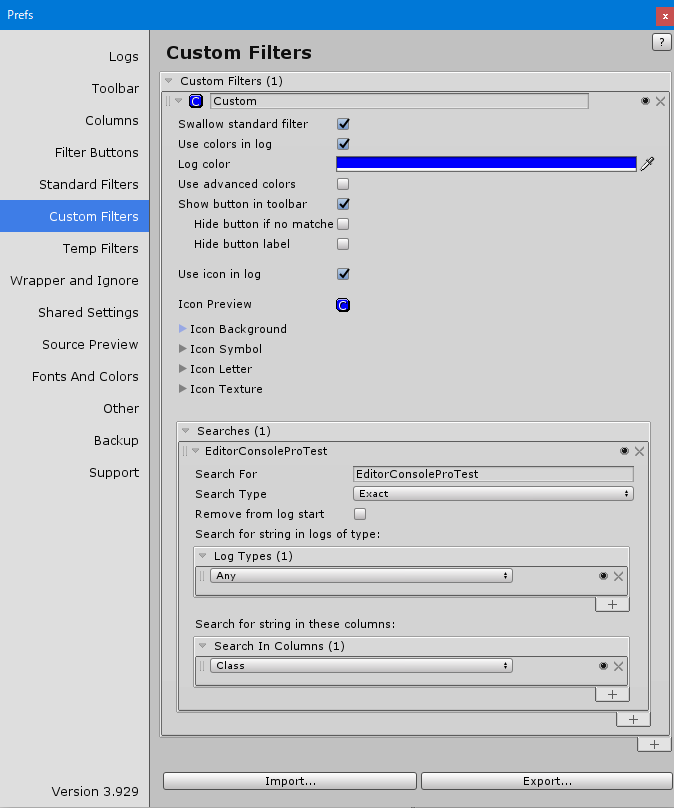Remove the Any log type row
674x808 pixels.
[x=618, y=576]
